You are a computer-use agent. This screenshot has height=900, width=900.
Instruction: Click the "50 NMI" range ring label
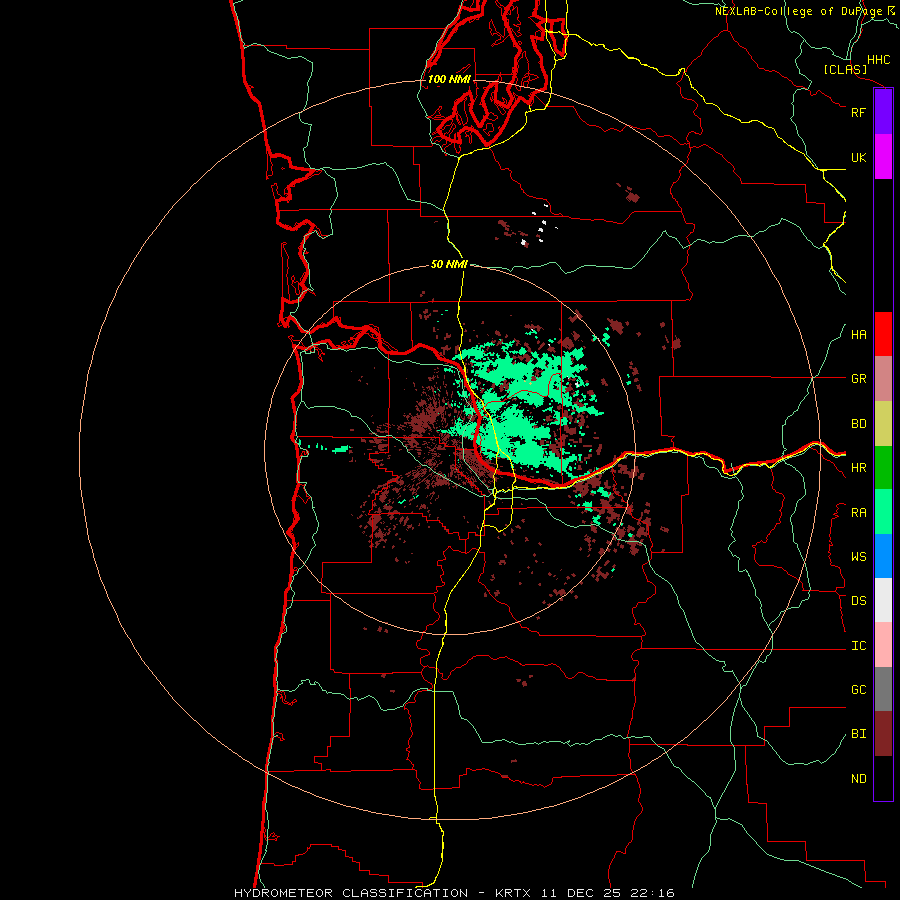click(449, 264)
